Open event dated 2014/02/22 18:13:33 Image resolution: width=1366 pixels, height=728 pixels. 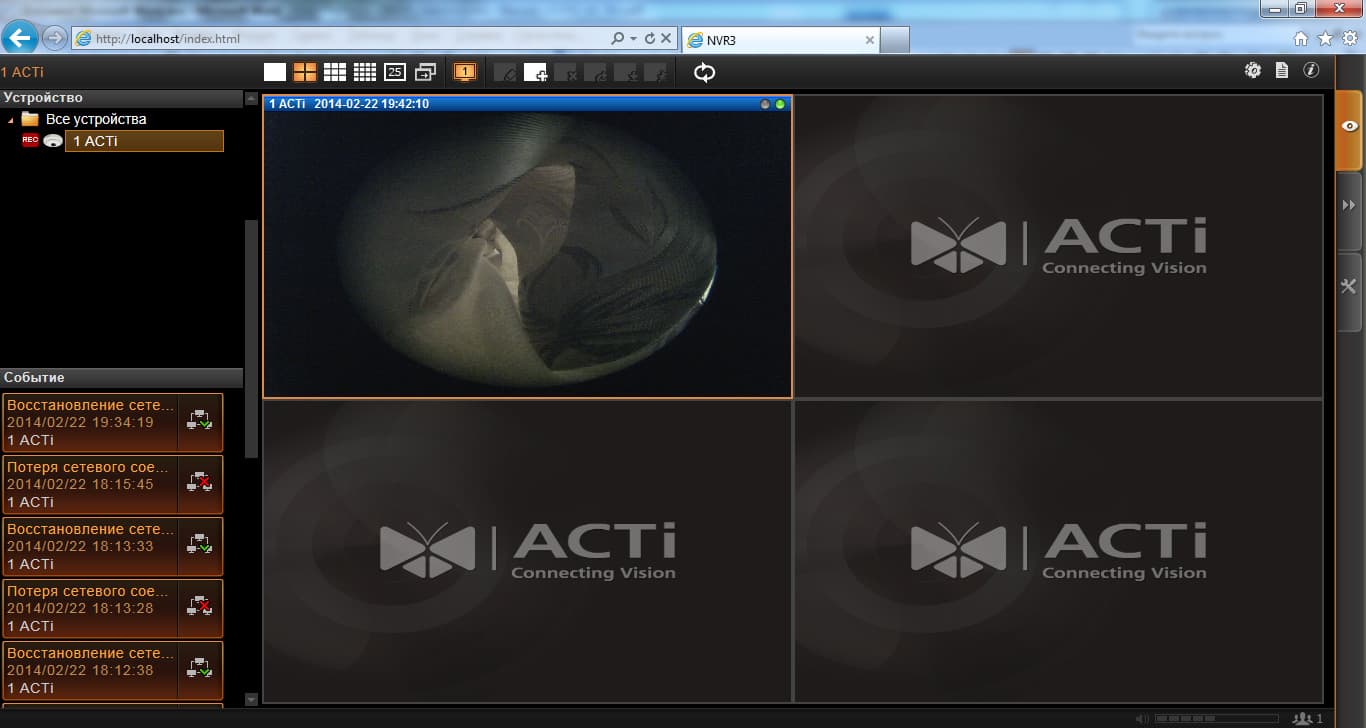[x=112, y=546]
